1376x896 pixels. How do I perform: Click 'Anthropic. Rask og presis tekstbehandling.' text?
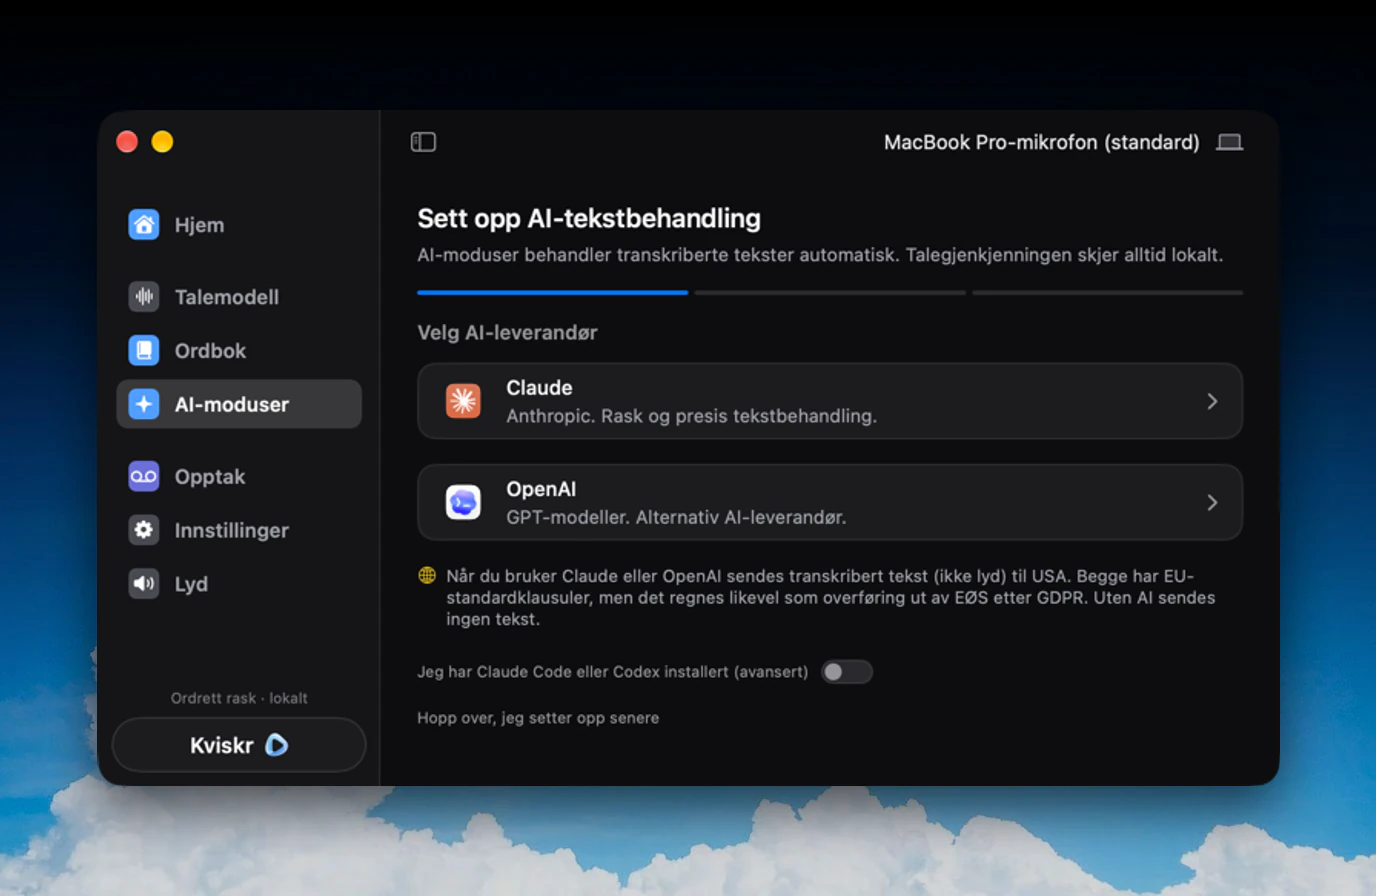pyautogui.click(x=691, y=416)
